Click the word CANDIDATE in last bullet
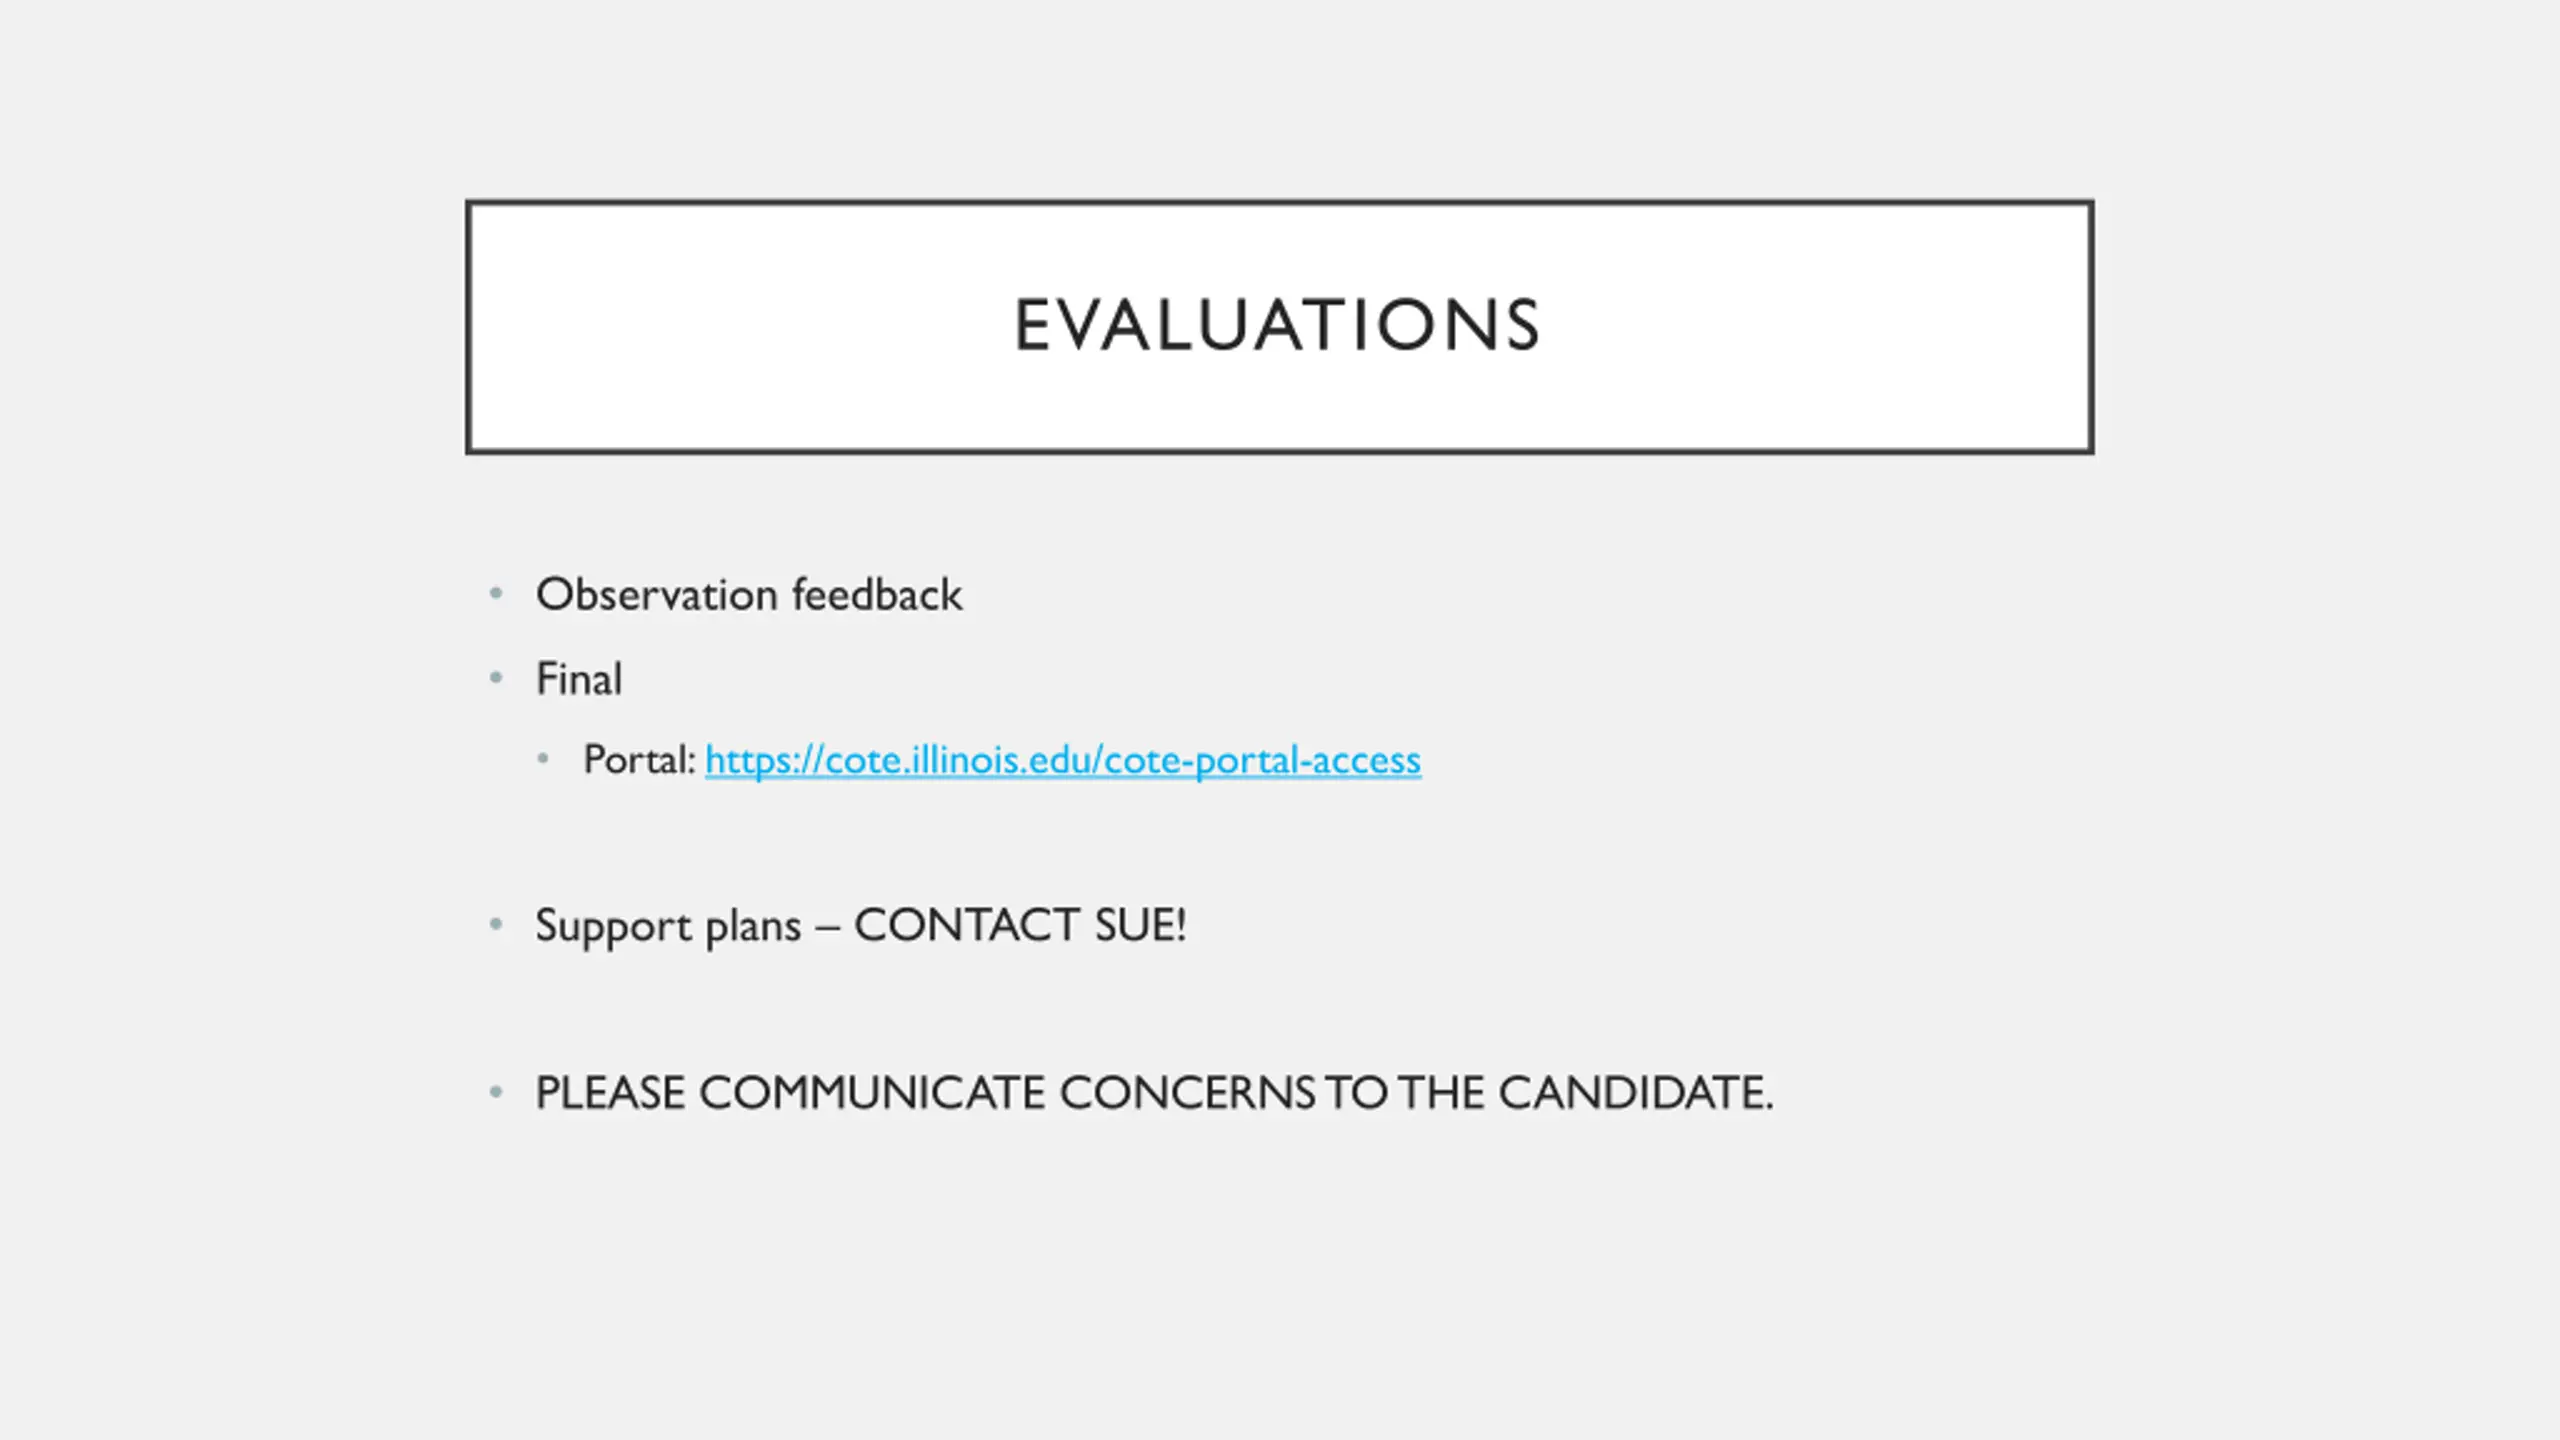 coord(1634,1092)
